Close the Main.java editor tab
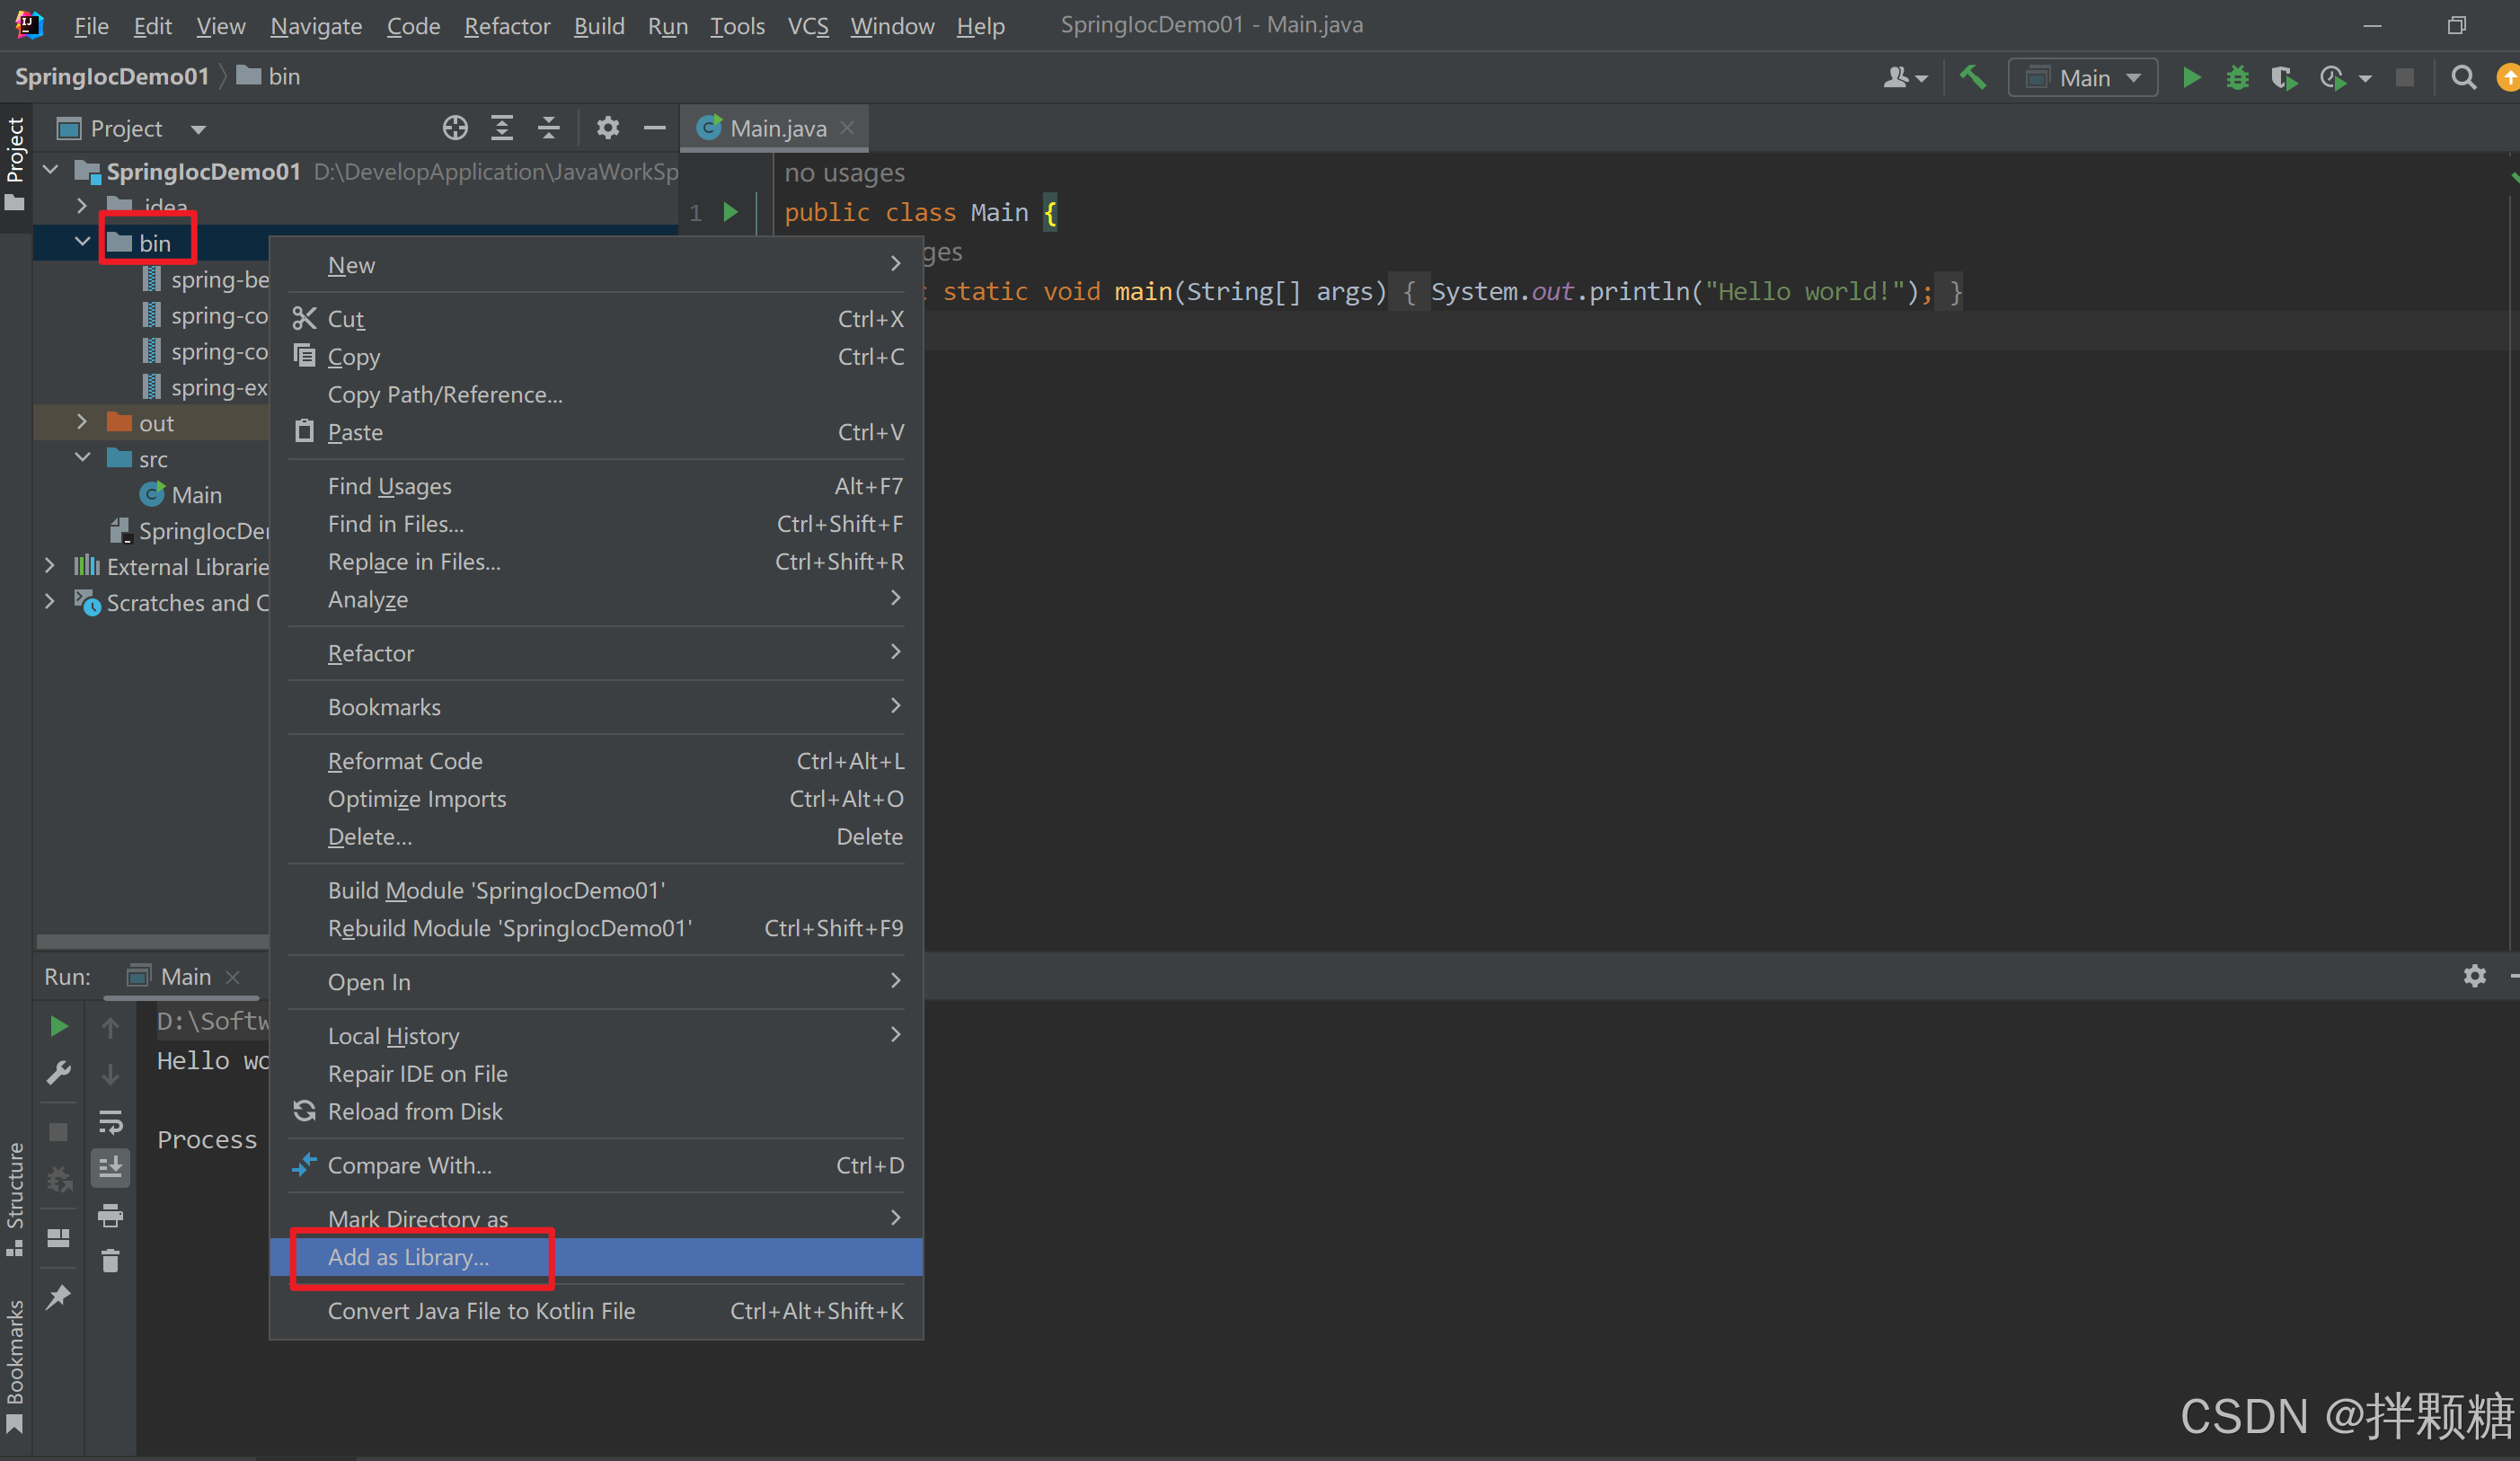This screenshot has height=1461, width=2520. 847,128
